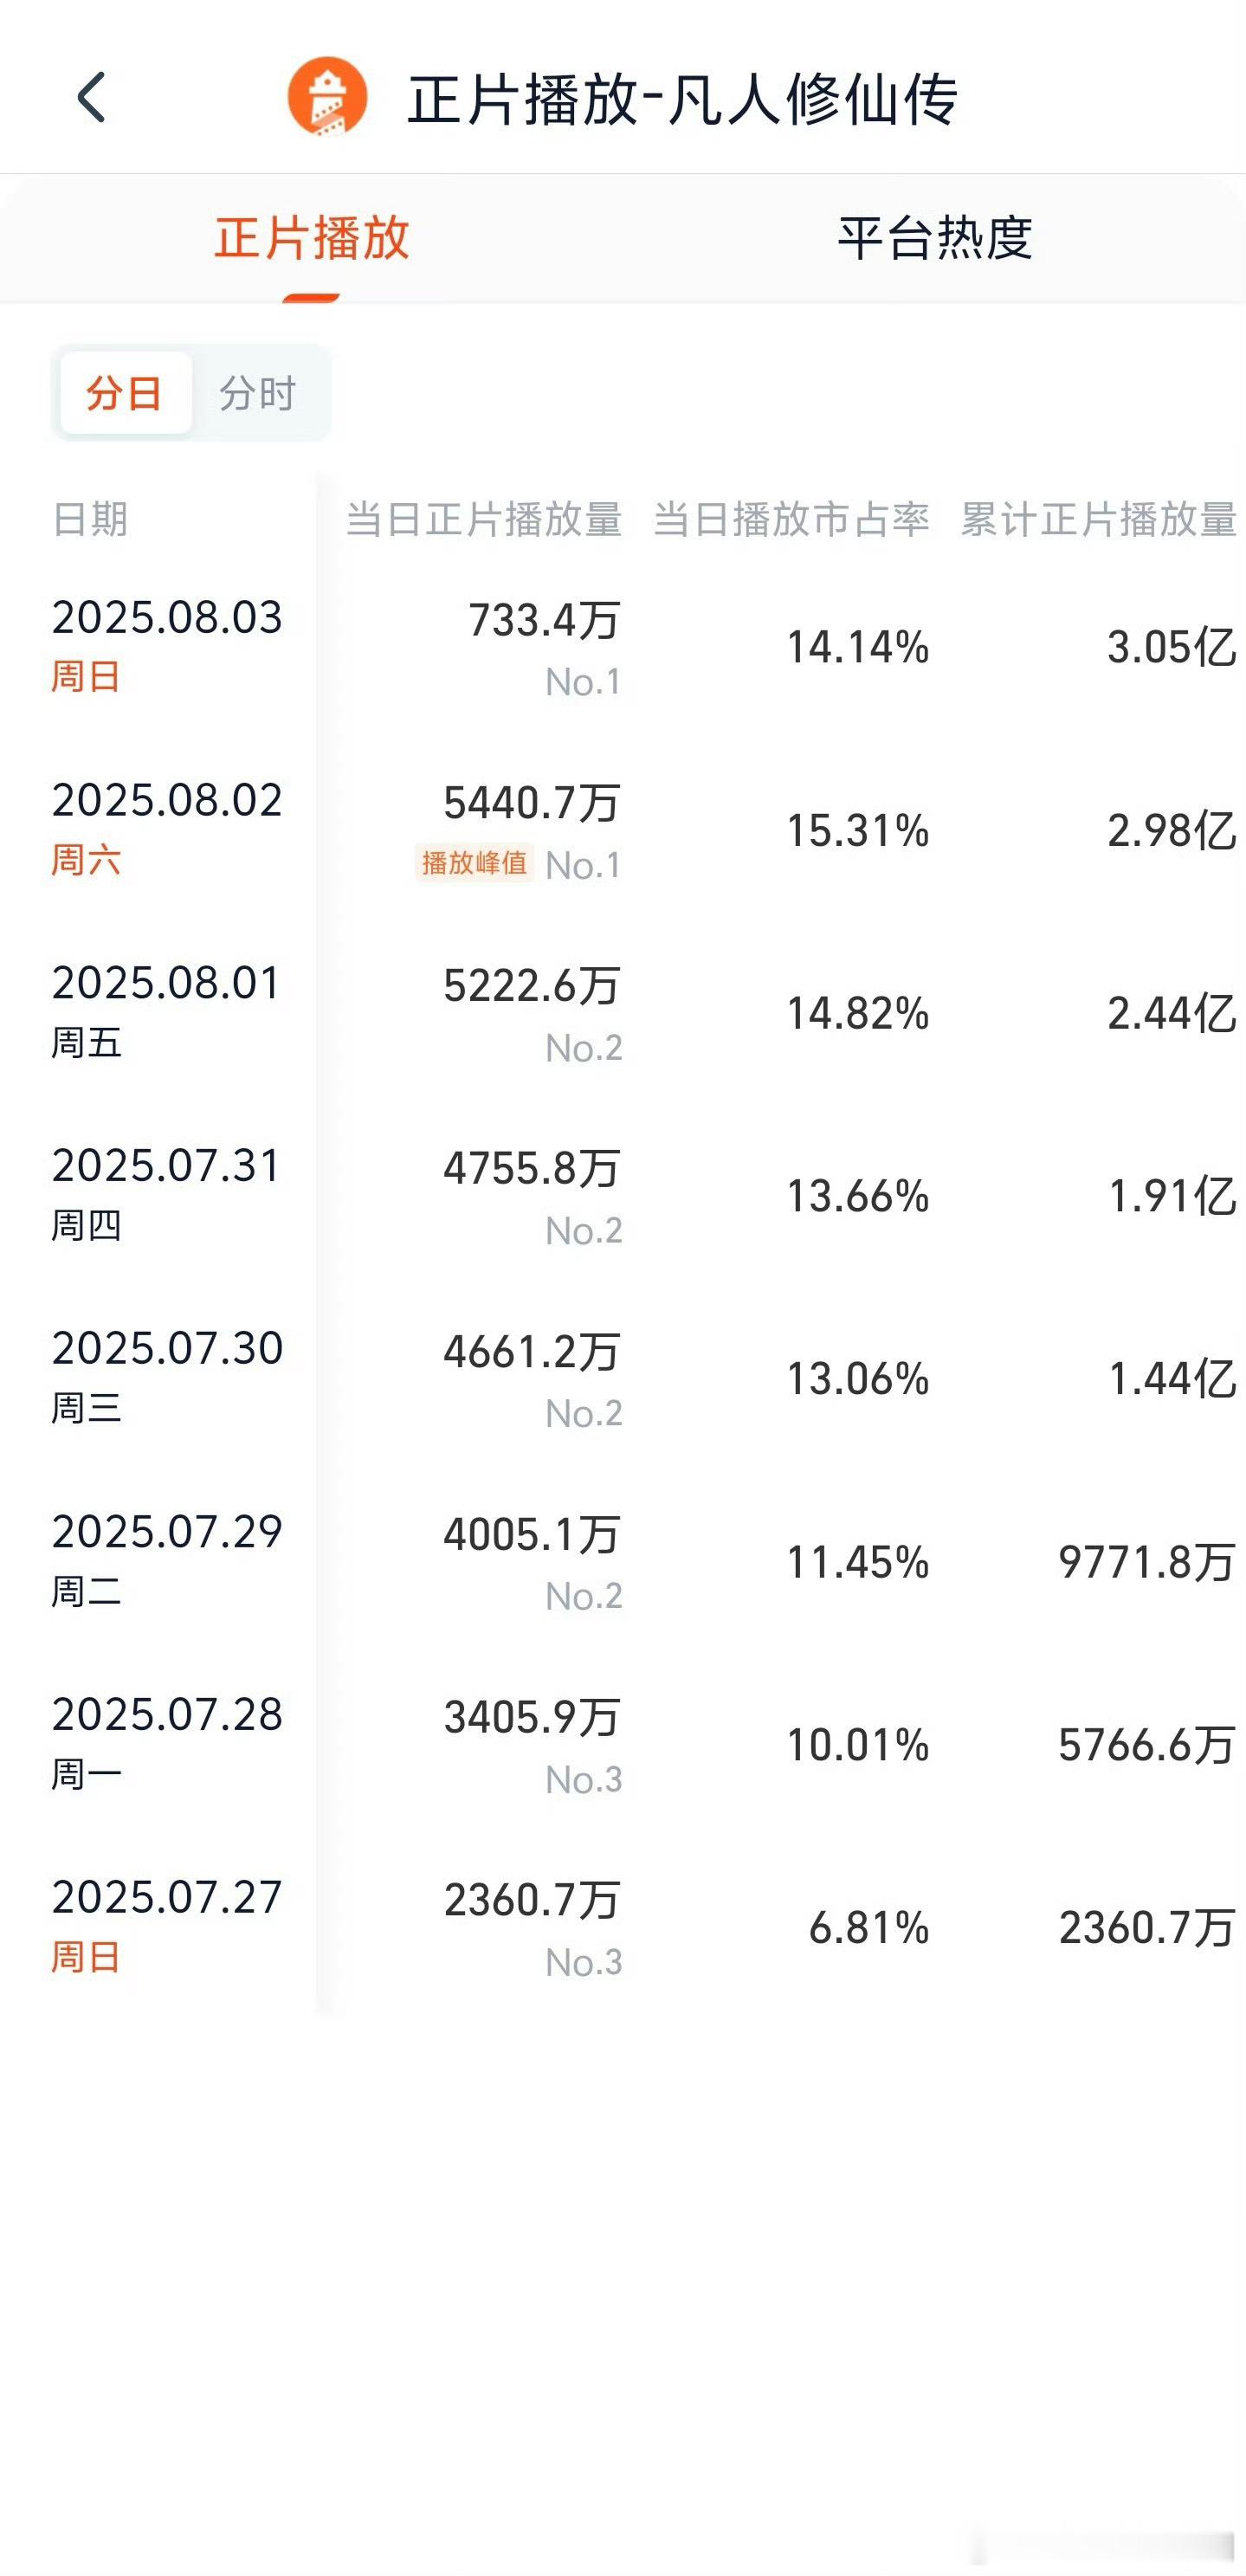Toggle to 分时 hourly view
Image resolution: width=1246 pixels, height=2576 pixels.
258,393
